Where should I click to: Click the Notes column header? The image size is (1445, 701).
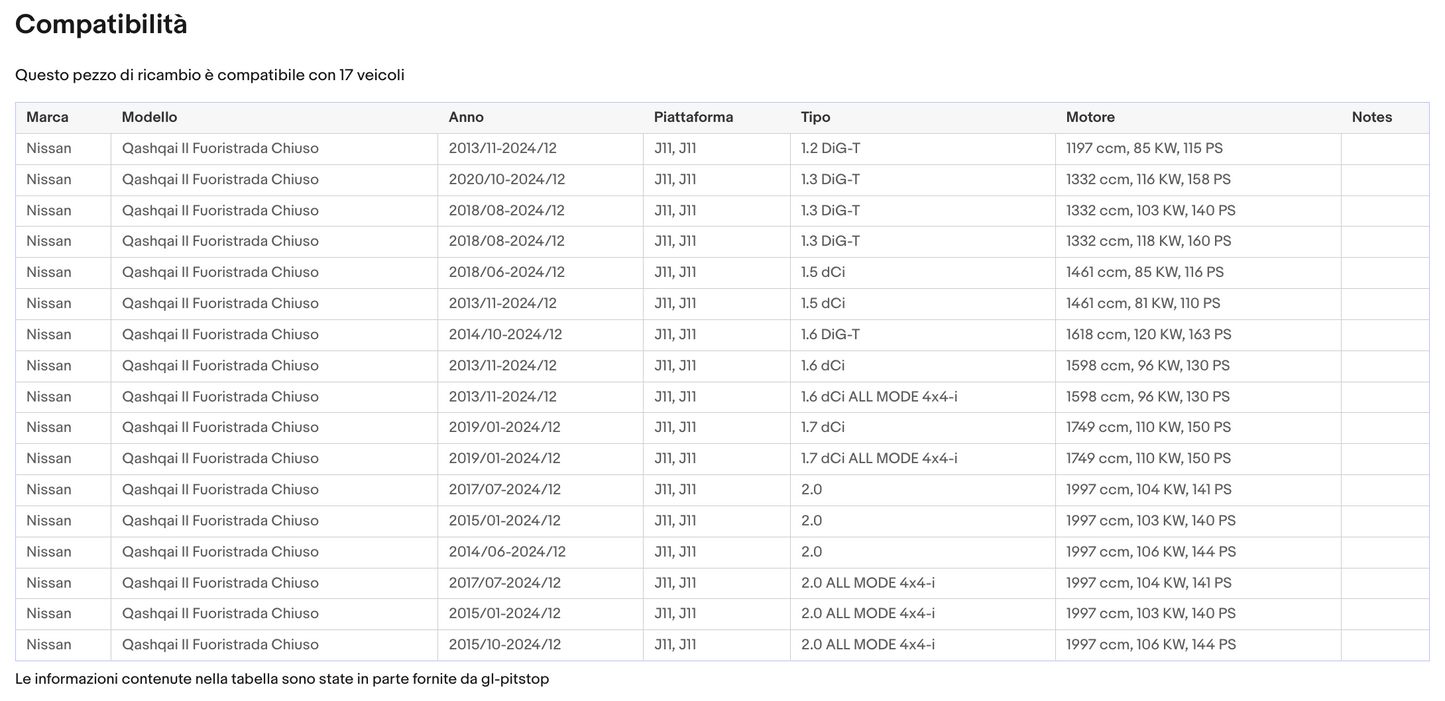click(x=1371, y=117)
